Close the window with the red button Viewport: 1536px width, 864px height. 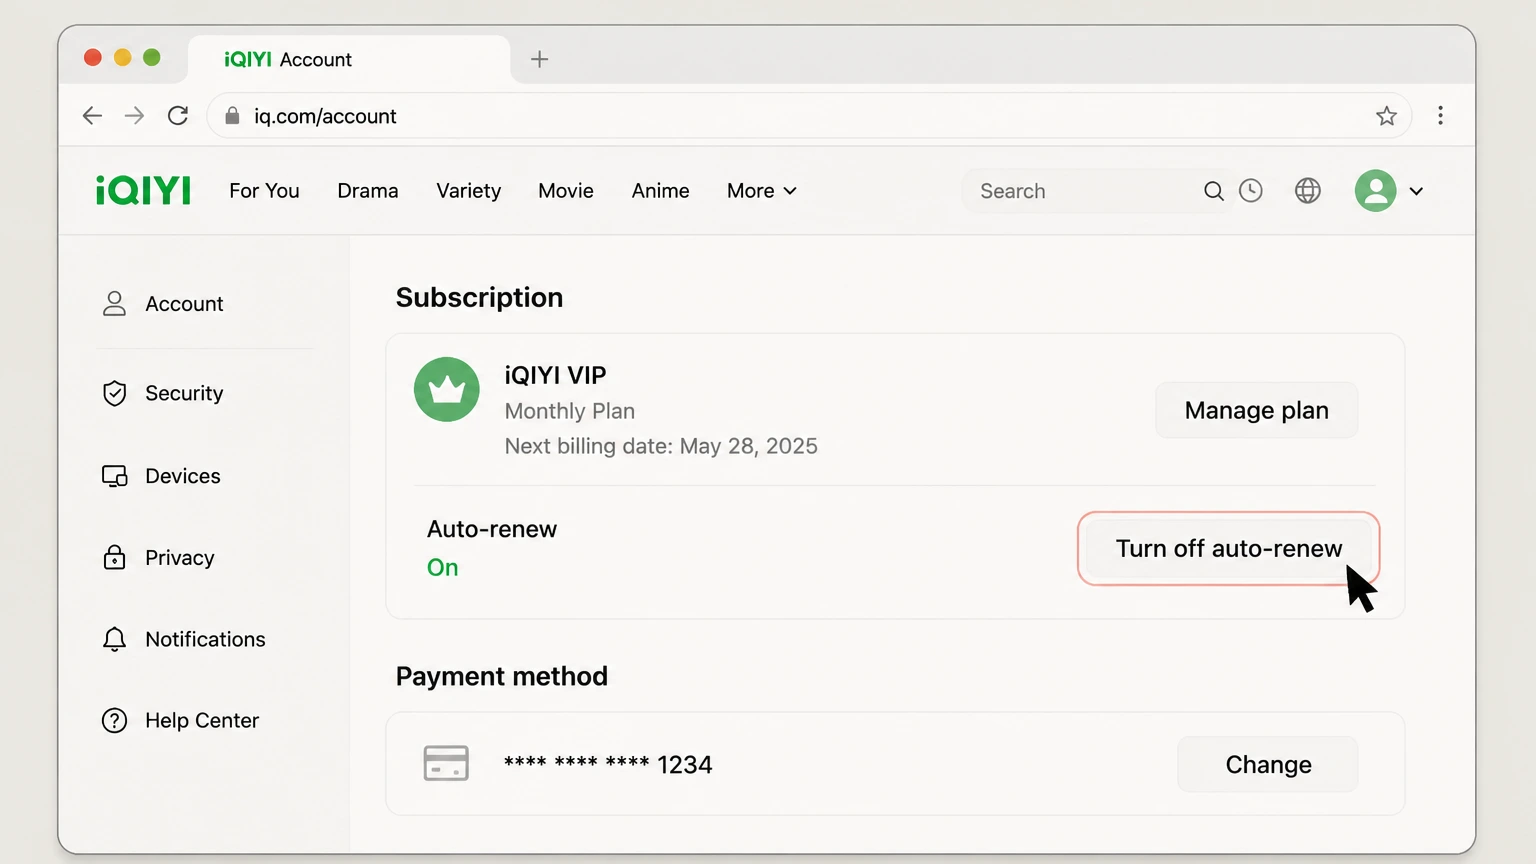[93, 58]
